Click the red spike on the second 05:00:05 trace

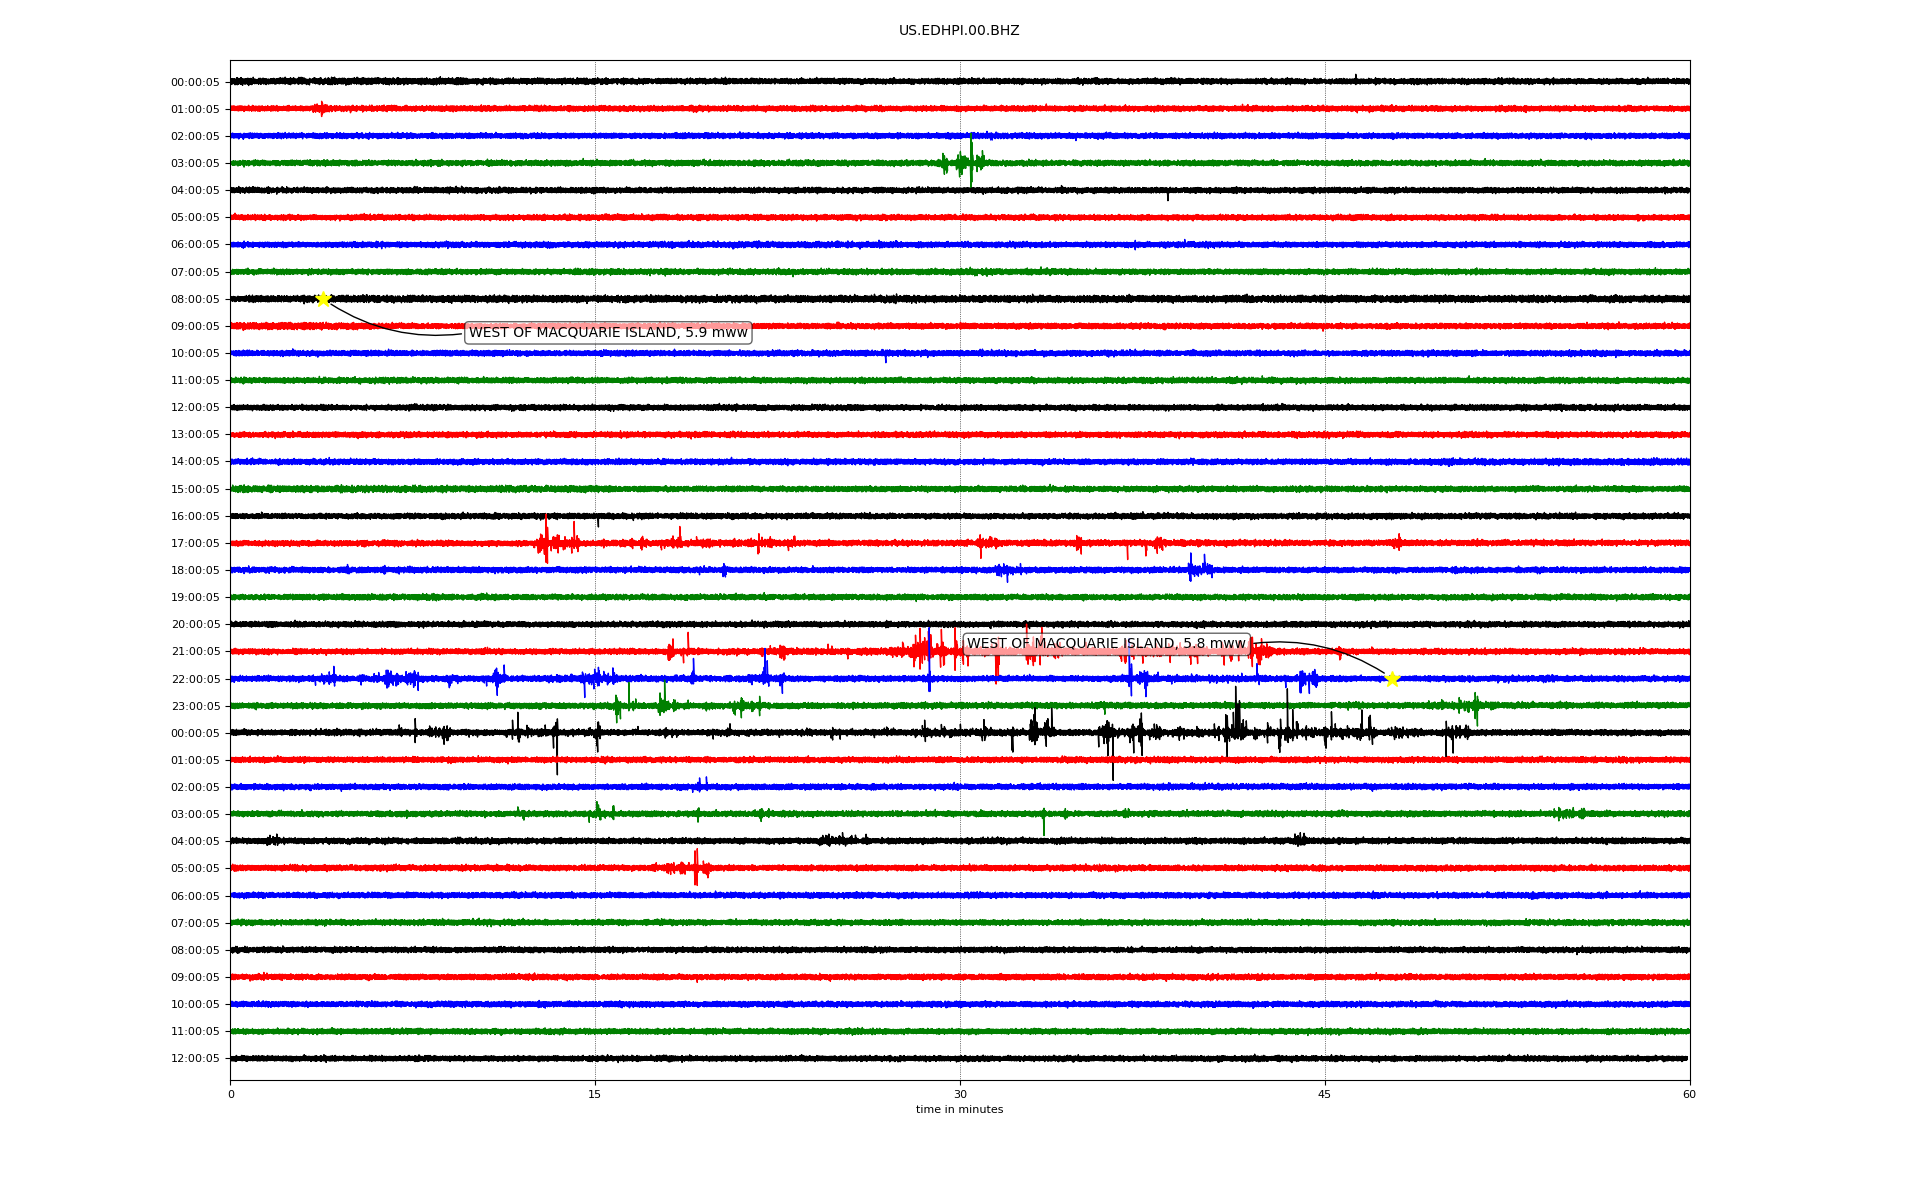pyautogui.click(x=696, y=868)
